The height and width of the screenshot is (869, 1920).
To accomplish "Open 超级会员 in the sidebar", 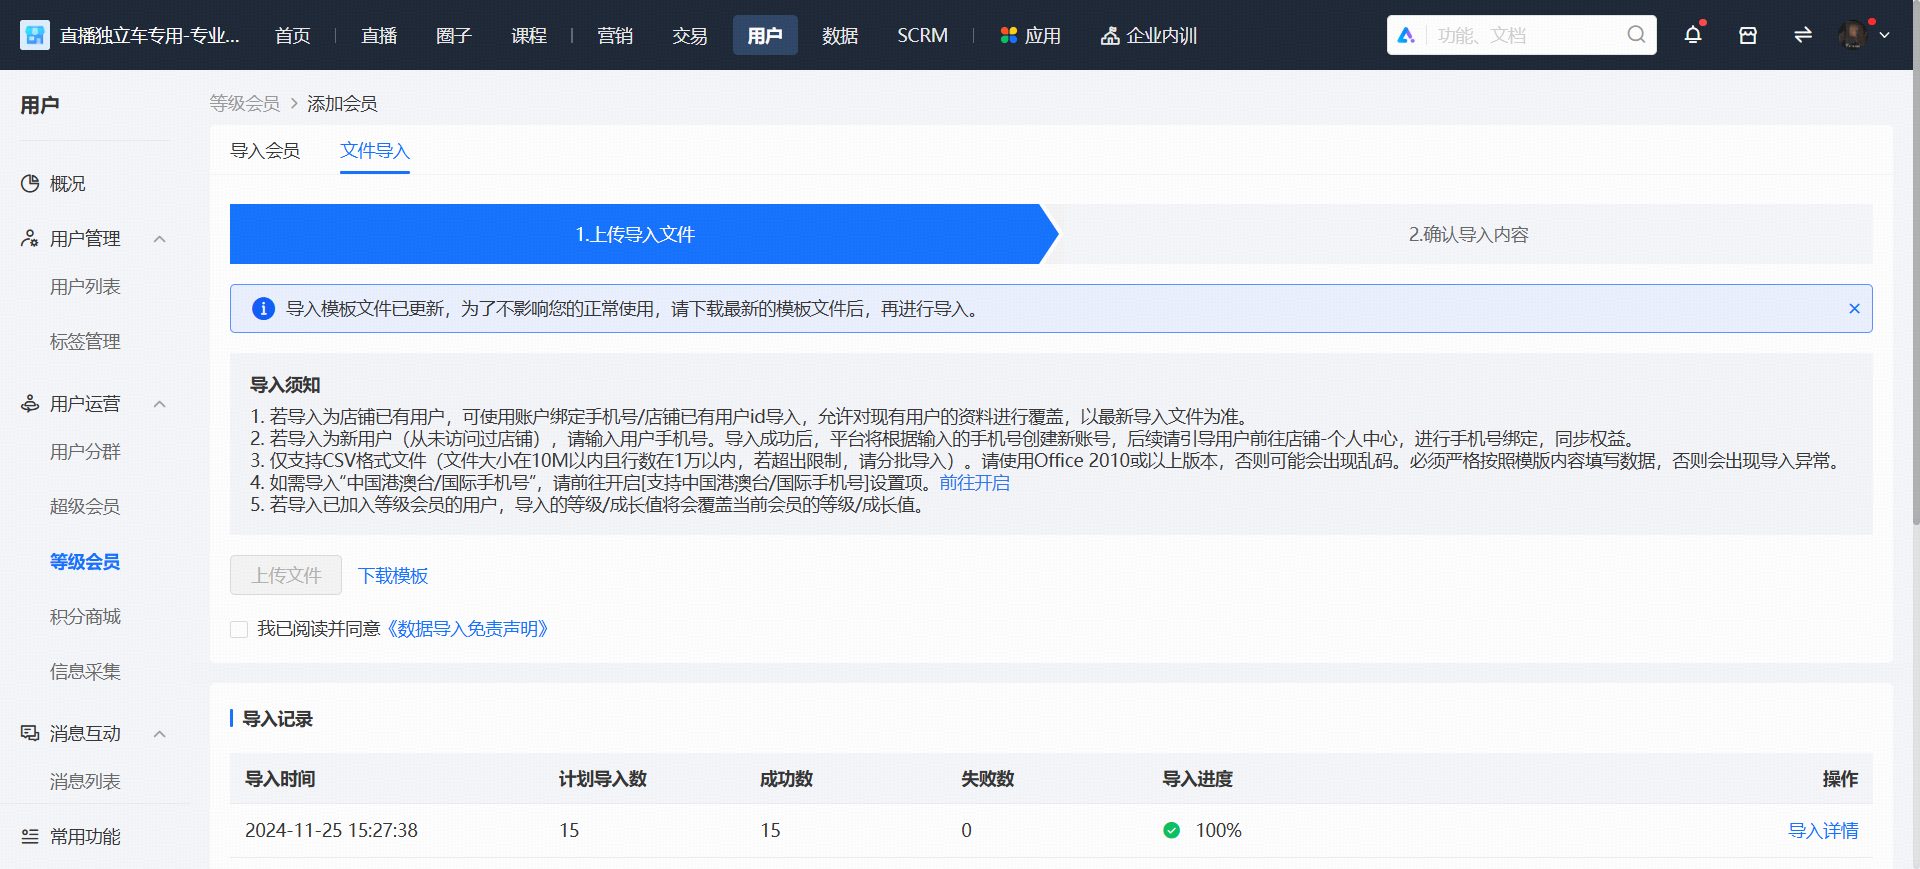I will [85, 507].
